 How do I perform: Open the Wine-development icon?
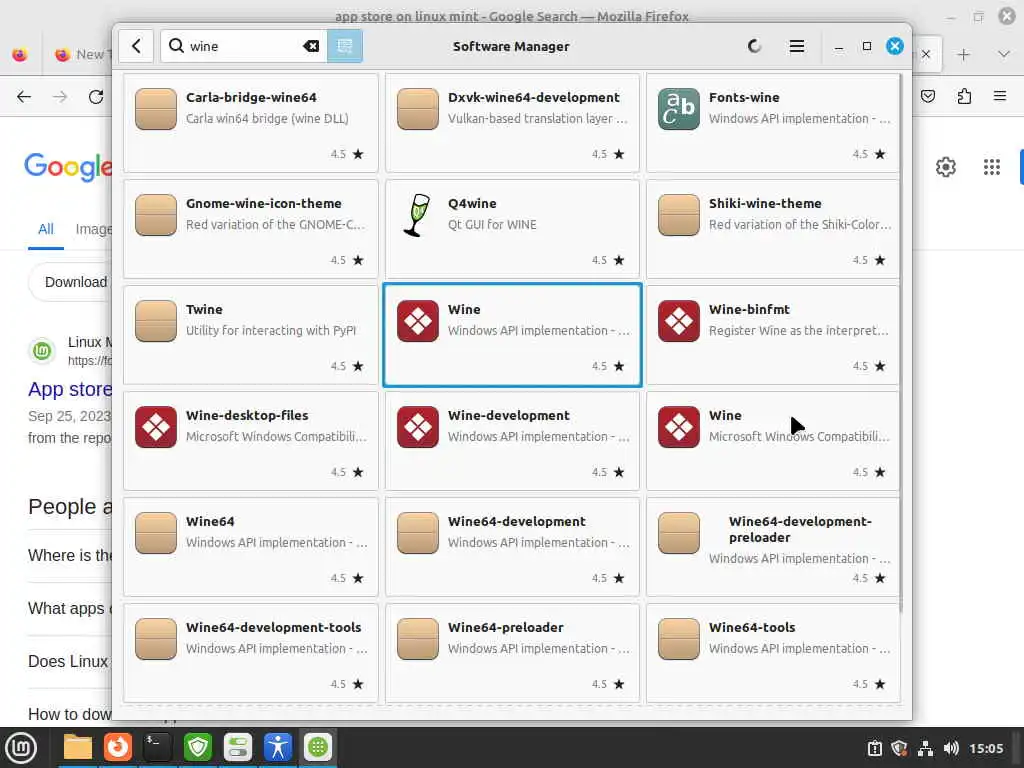pyautogui.click(x=417, y=426)
